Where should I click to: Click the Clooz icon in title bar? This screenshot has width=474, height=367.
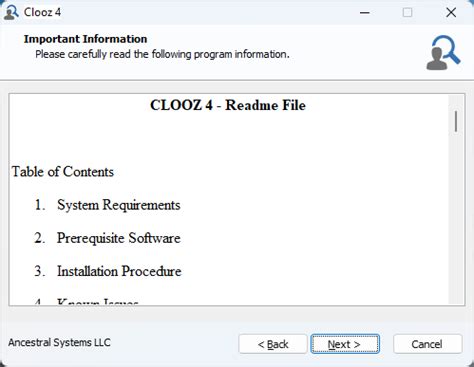[x=11, y=12]
